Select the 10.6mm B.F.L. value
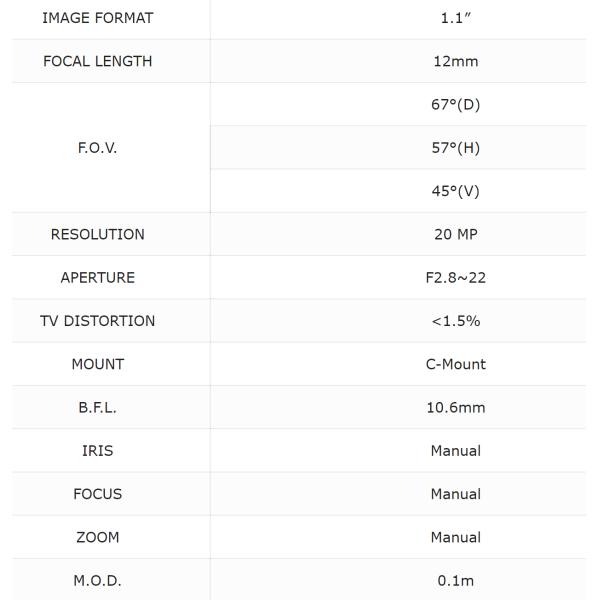The height and width of the screenshot is (600, 600). point(456,407)
